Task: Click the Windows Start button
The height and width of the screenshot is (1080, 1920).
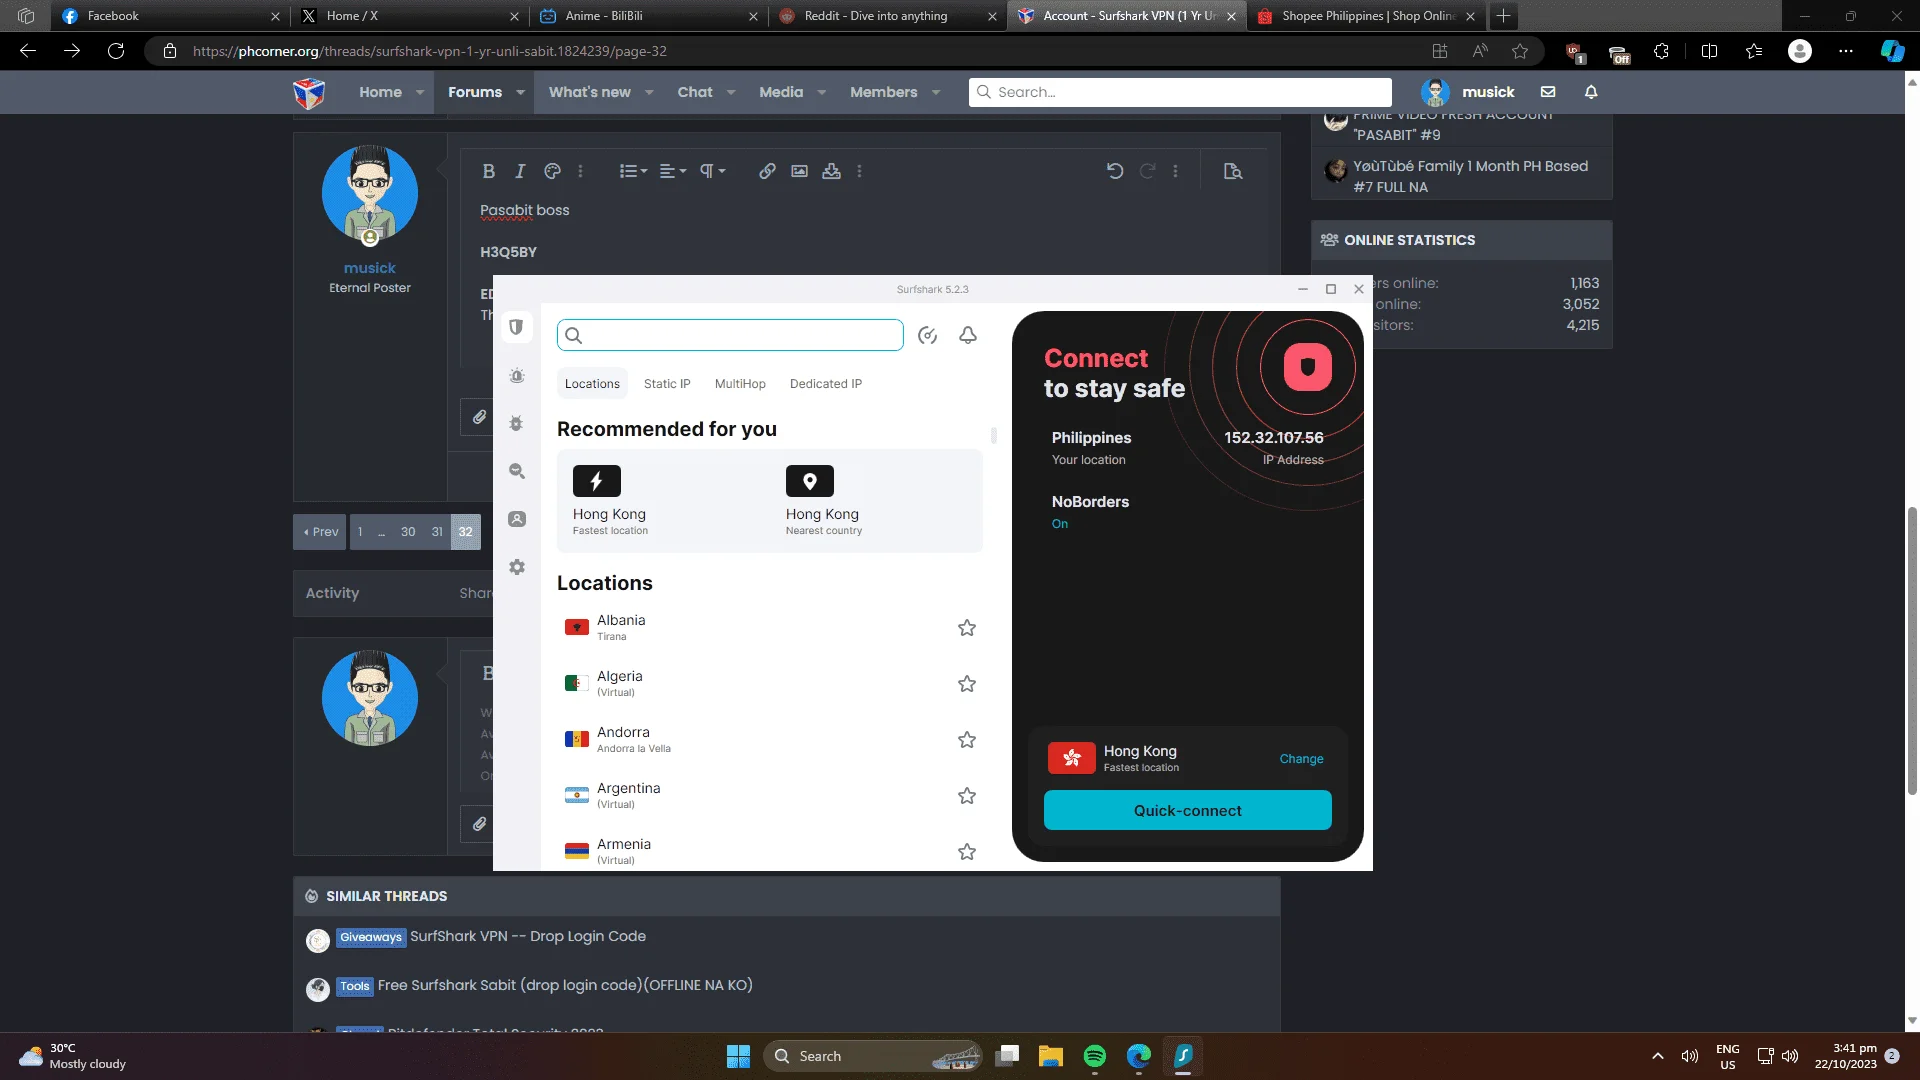Action: [738, 1056]
